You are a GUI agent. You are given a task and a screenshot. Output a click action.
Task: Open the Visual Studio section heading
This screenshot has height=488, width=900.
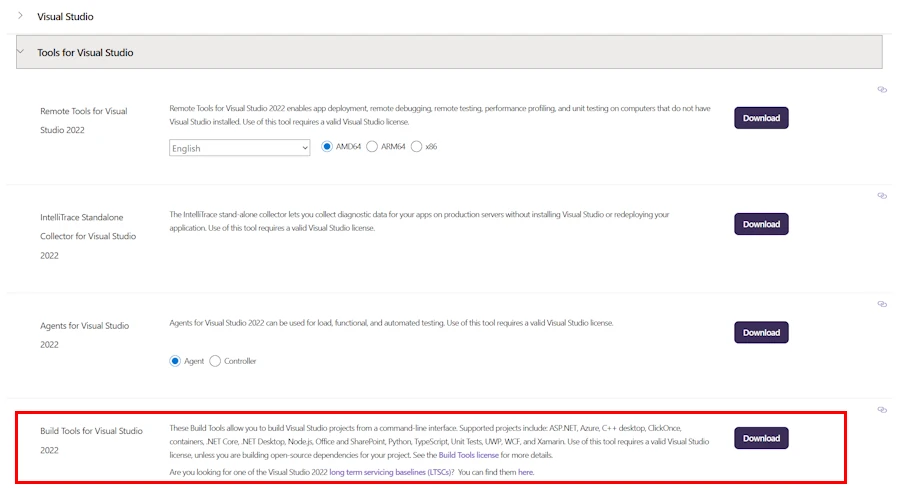(65, 17)
